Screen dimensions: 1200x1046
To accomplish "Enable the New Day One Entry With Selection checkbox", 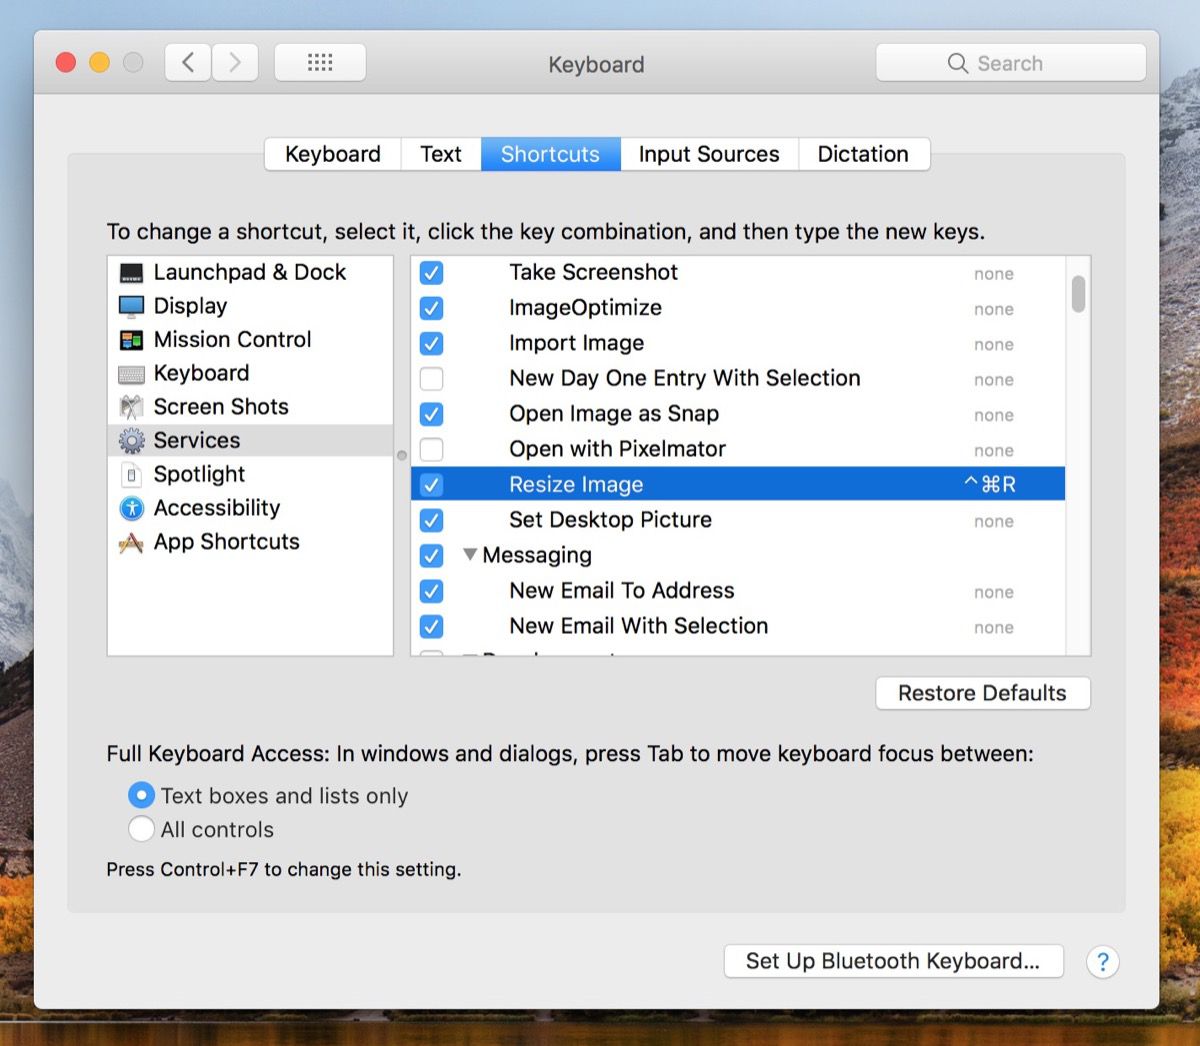I will [431, 378].
